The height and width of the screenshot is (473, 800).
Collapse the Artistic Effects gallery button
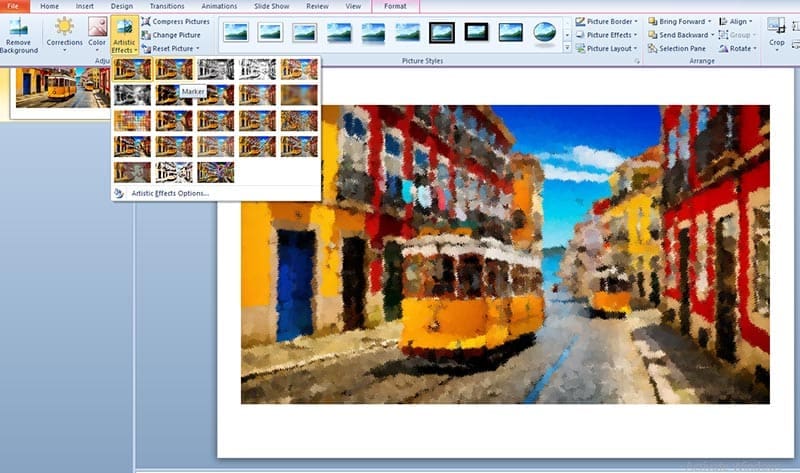(x=125, y=35)
